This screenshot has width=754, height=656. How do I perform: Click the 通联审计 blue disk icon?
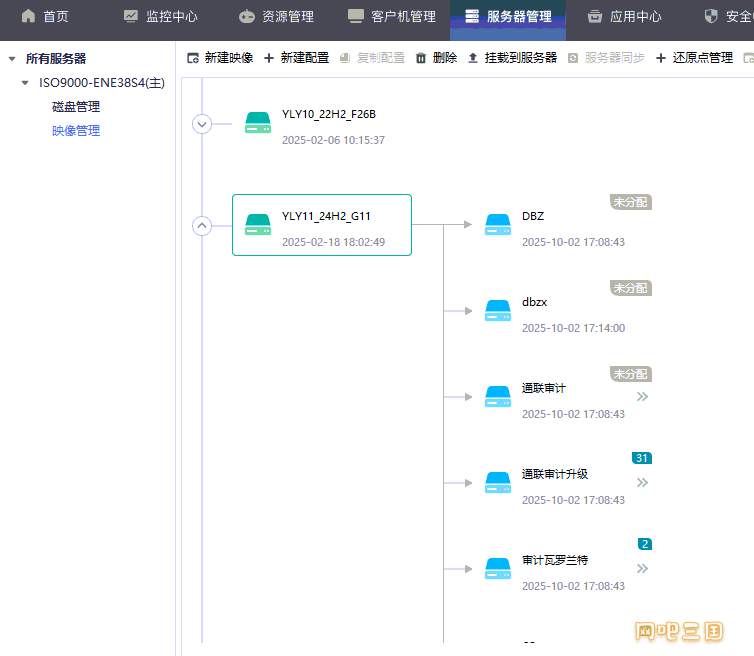click(x=498, y=397)
